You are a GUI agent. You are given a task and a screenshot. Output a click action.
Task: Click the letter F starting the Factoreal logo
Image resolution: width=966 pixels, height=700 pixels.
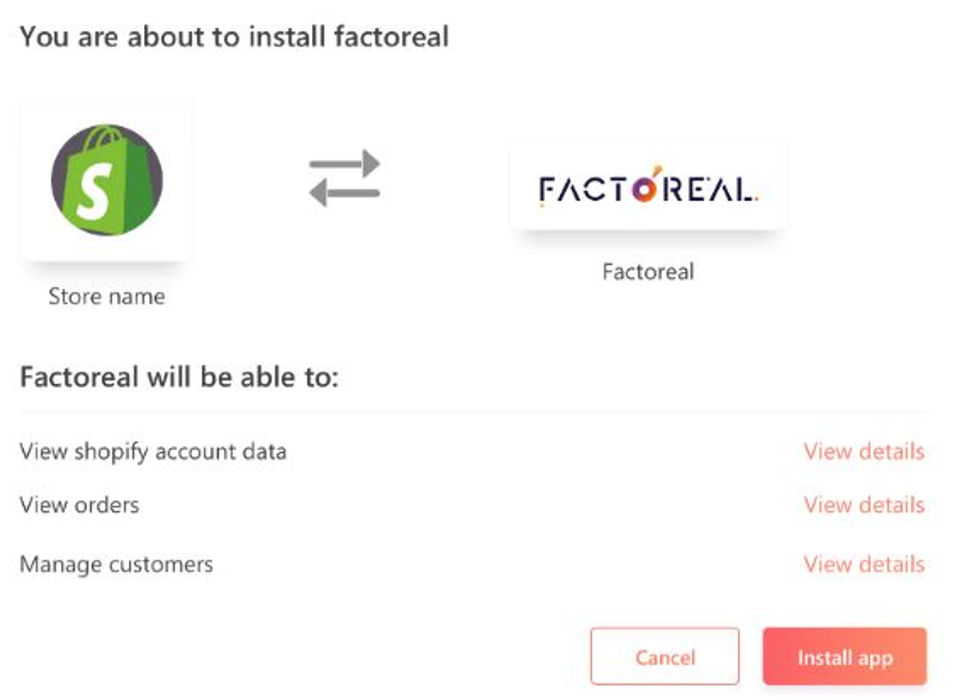(x=547, y=189)
